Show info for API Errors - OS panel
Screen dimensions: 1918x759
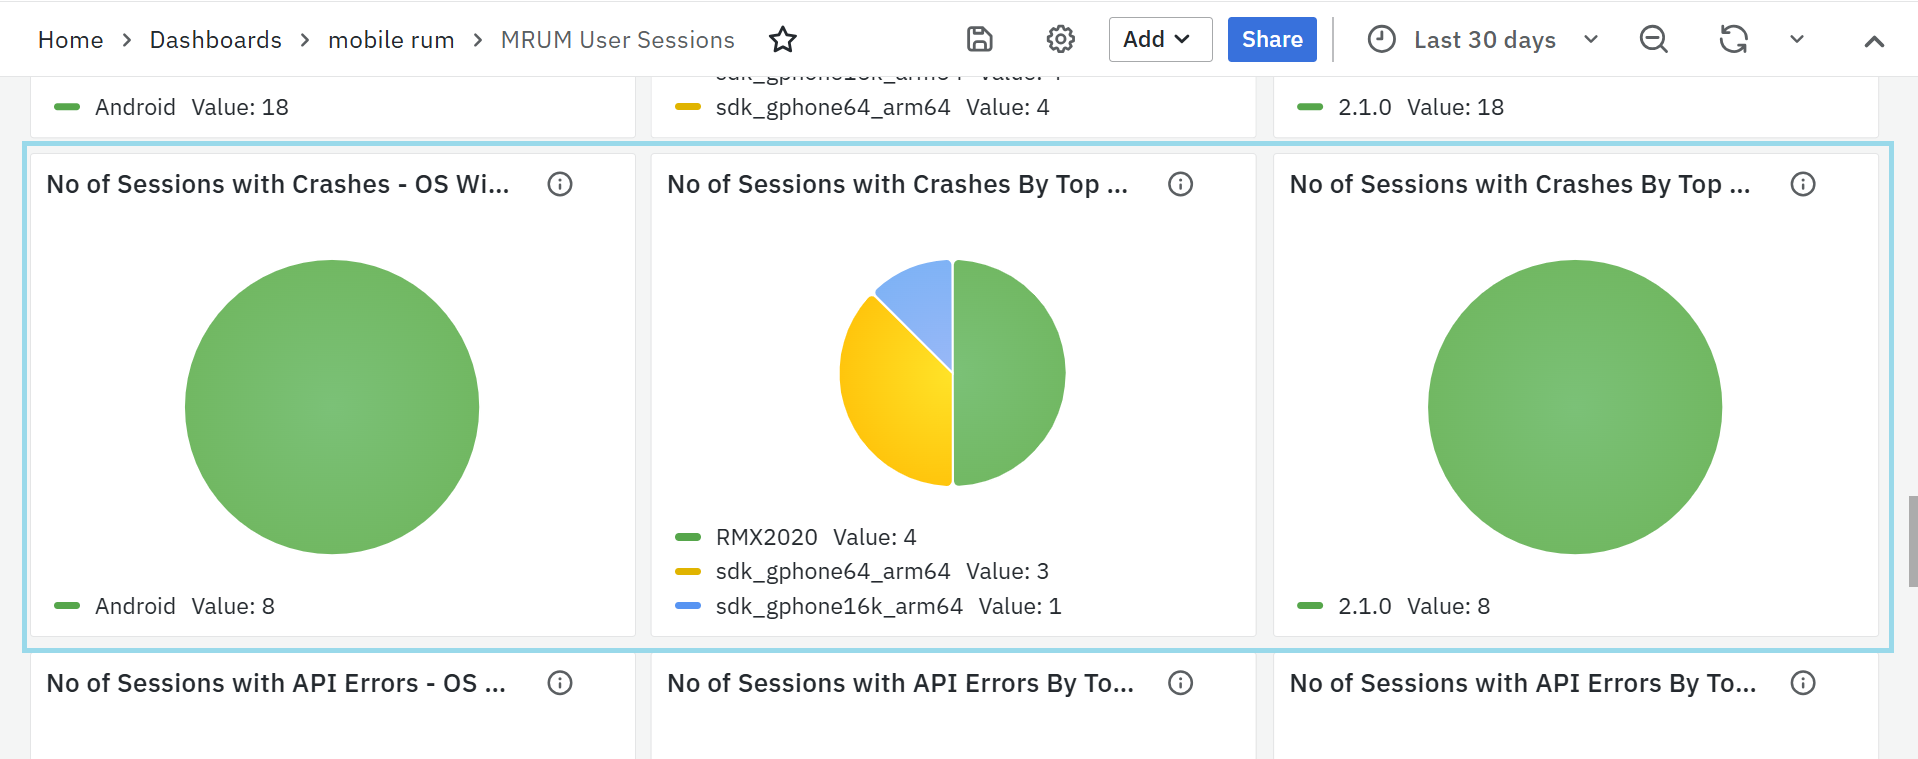point(560,683)
